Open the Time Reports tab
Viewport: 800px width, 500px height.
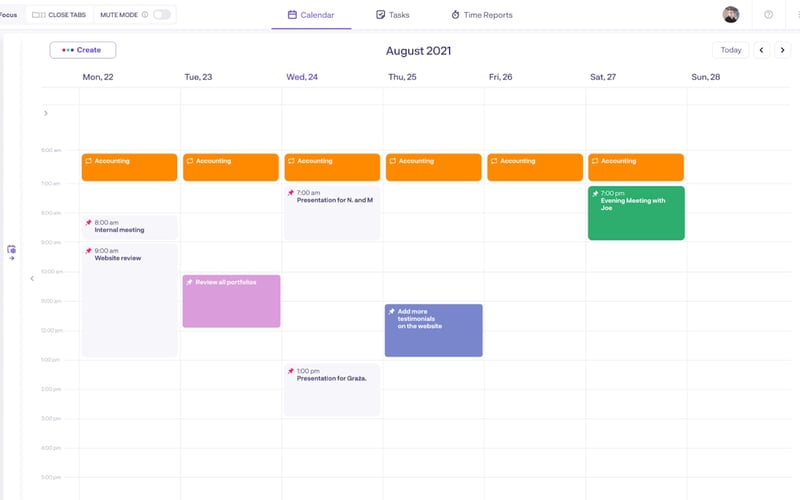tap(482, 15)
